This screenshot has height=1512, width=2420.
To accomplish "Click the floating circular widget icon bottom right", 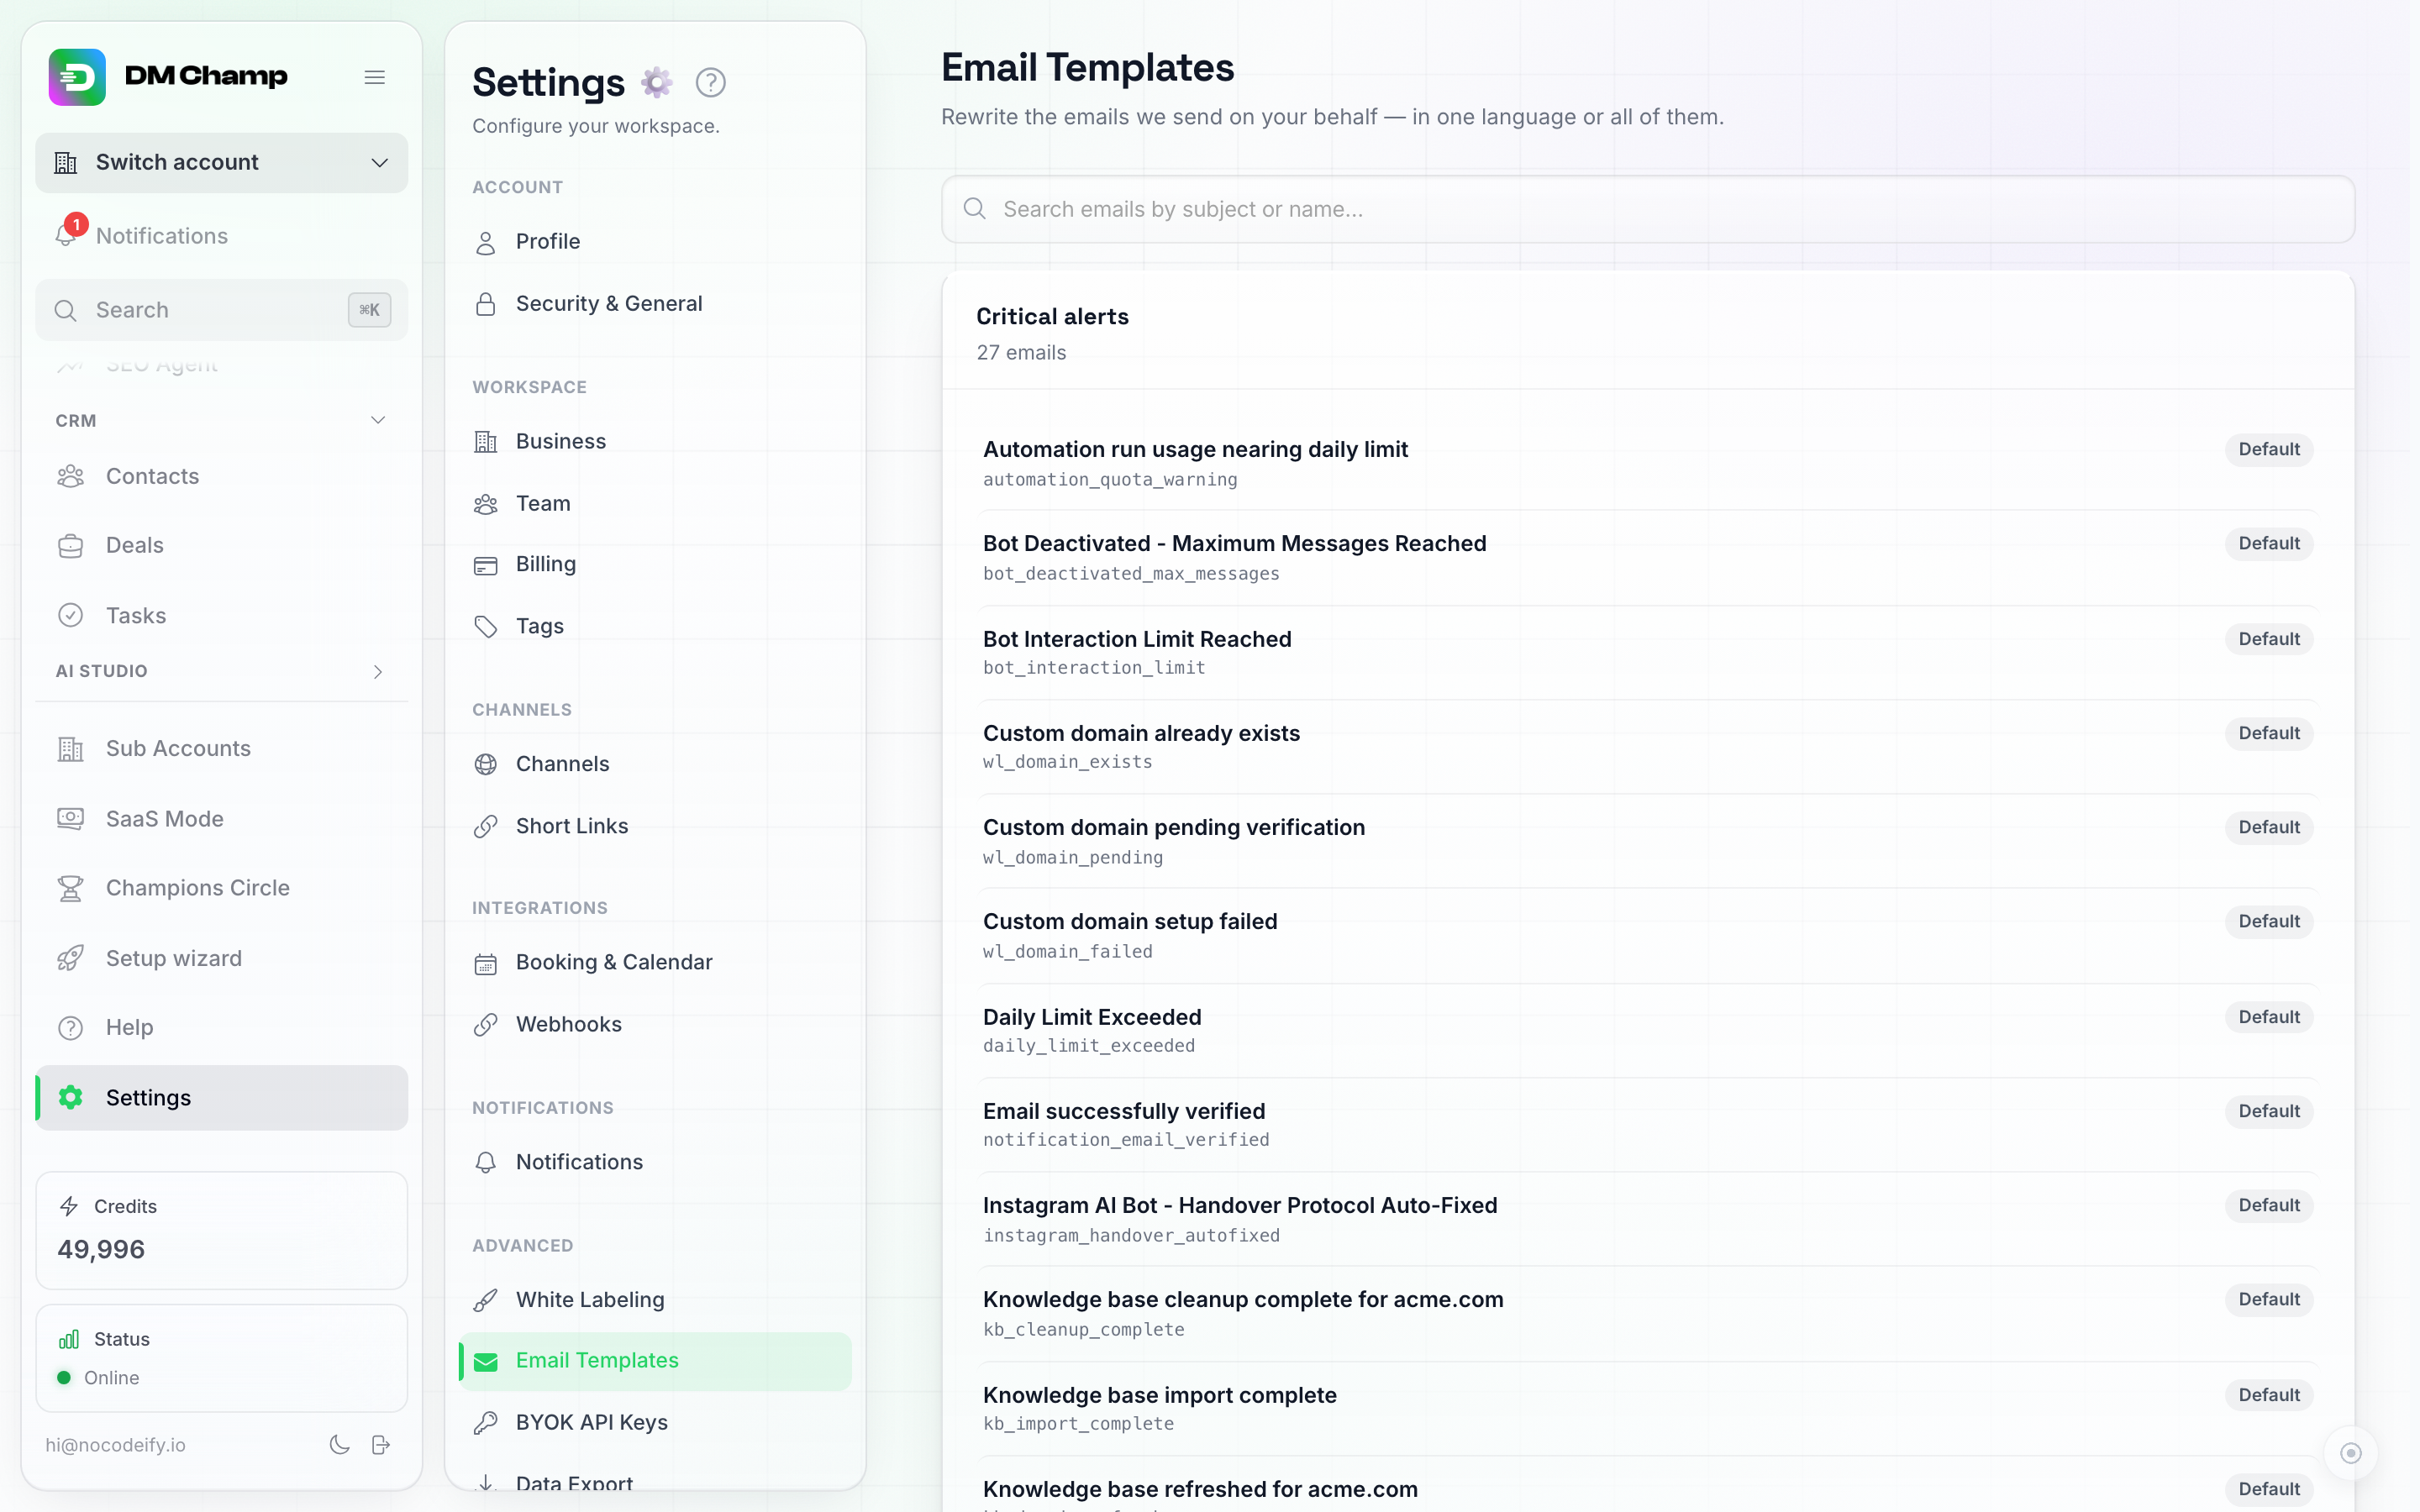I will 2350,1453.
